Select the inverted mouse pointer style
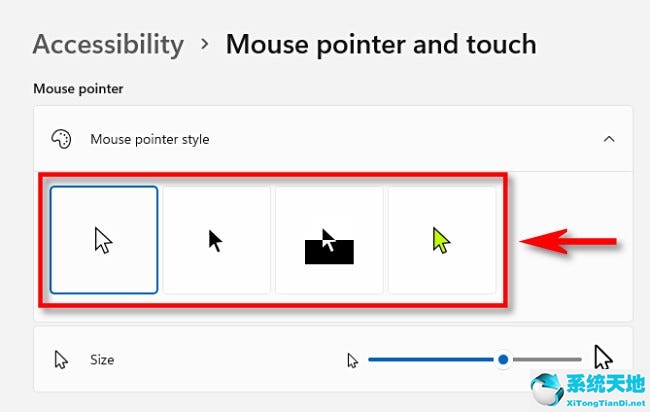This screenshot has width=650, height=412. (329, 240)
